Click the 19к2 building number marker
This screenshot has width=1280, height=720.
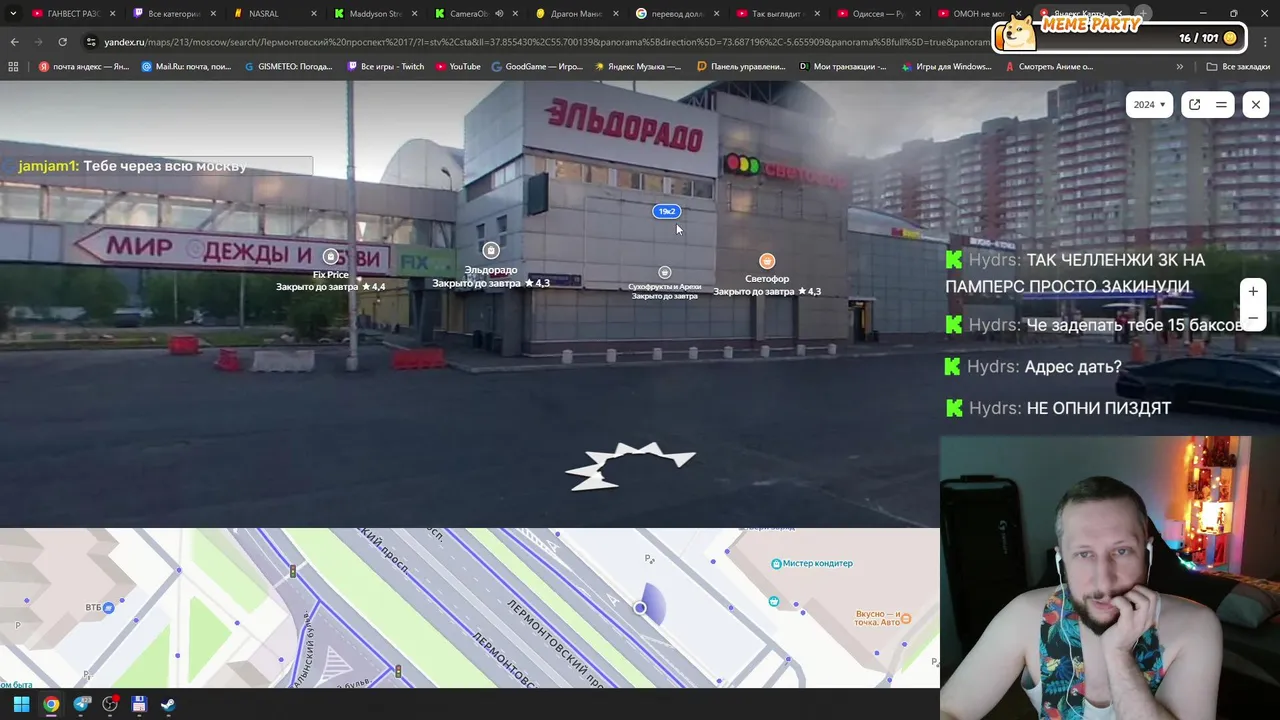(x=666, y=211)
